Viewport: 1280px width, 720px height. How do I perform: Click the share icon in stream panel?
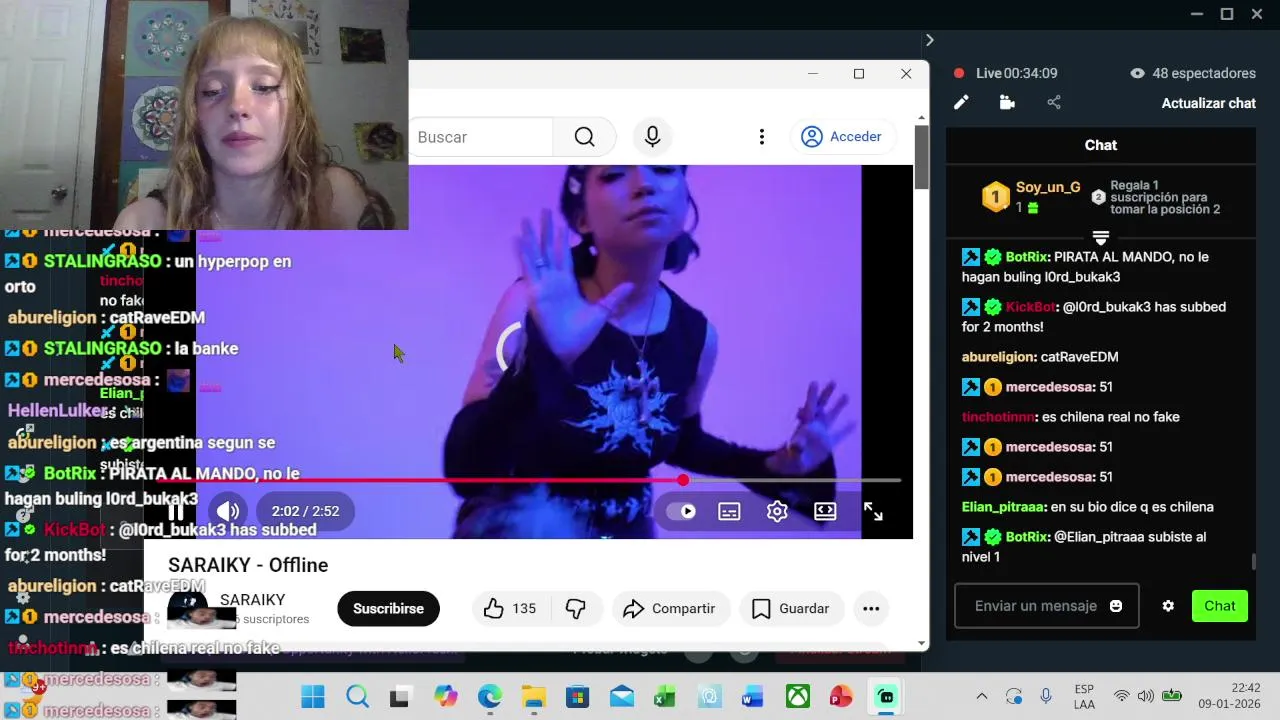pos(1054,102)
